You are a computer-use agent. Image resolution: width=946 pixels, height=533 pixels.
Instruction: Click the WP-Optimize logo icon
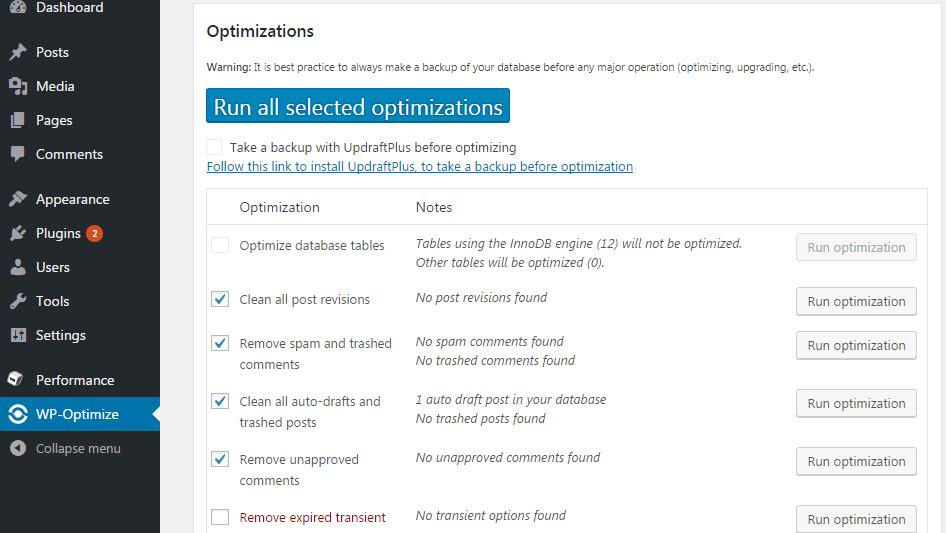pyautogui.click(x=18, y=414)
